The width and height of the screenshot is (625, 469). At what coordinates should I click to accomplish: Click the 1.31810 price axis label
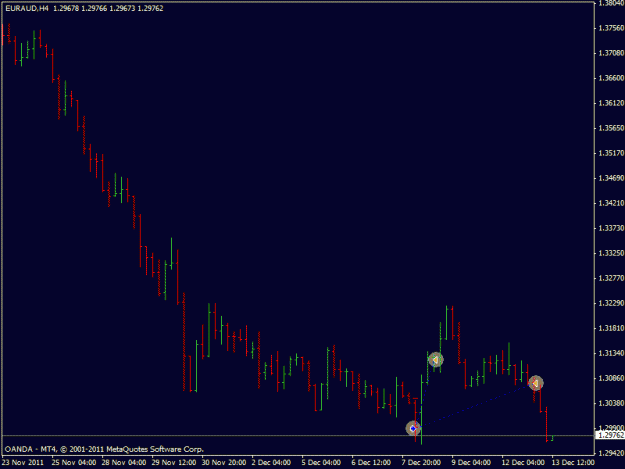click(611, 328)
